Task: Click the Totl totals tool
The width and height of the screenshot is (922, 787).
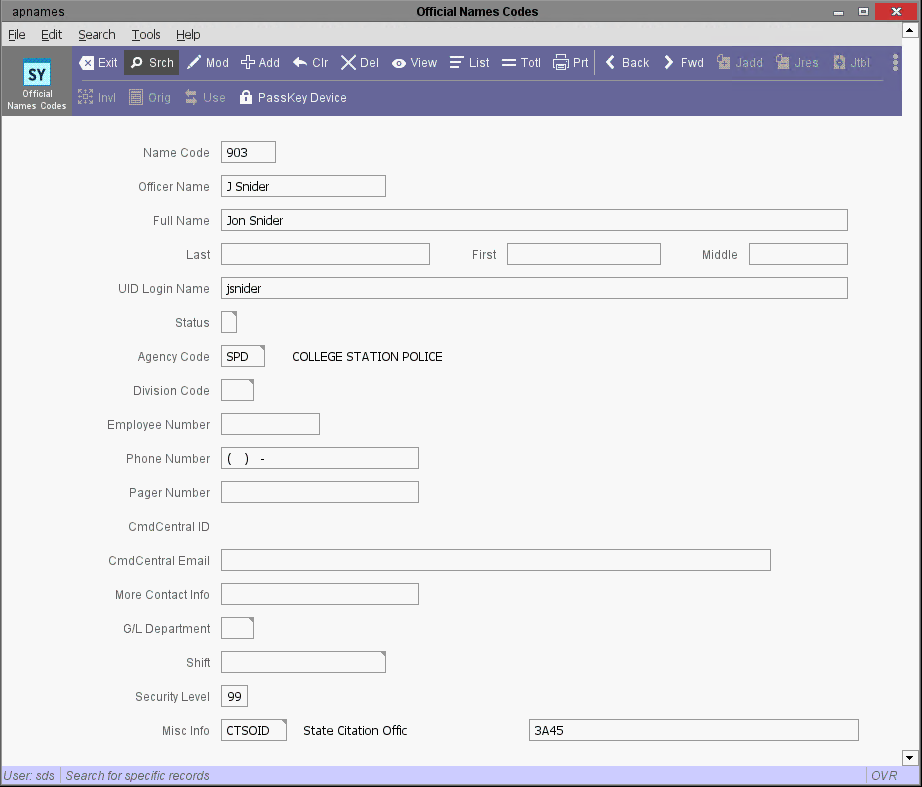Action: 520,62
